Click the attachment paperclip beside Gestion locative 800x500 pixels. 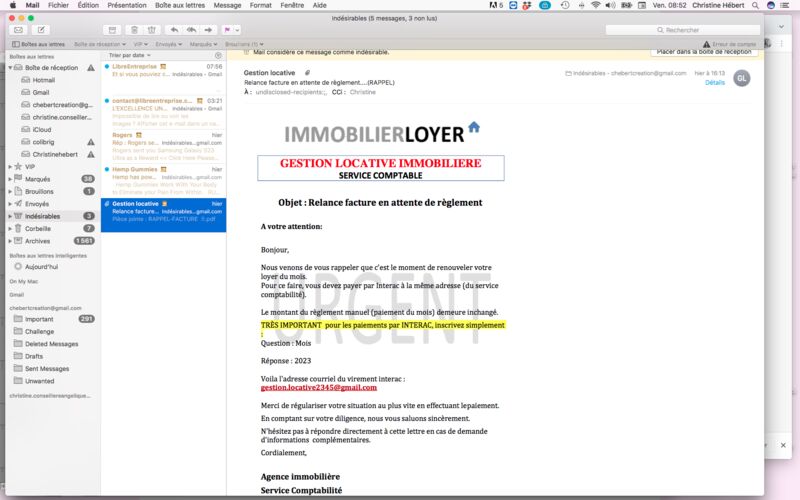[307, 73]
